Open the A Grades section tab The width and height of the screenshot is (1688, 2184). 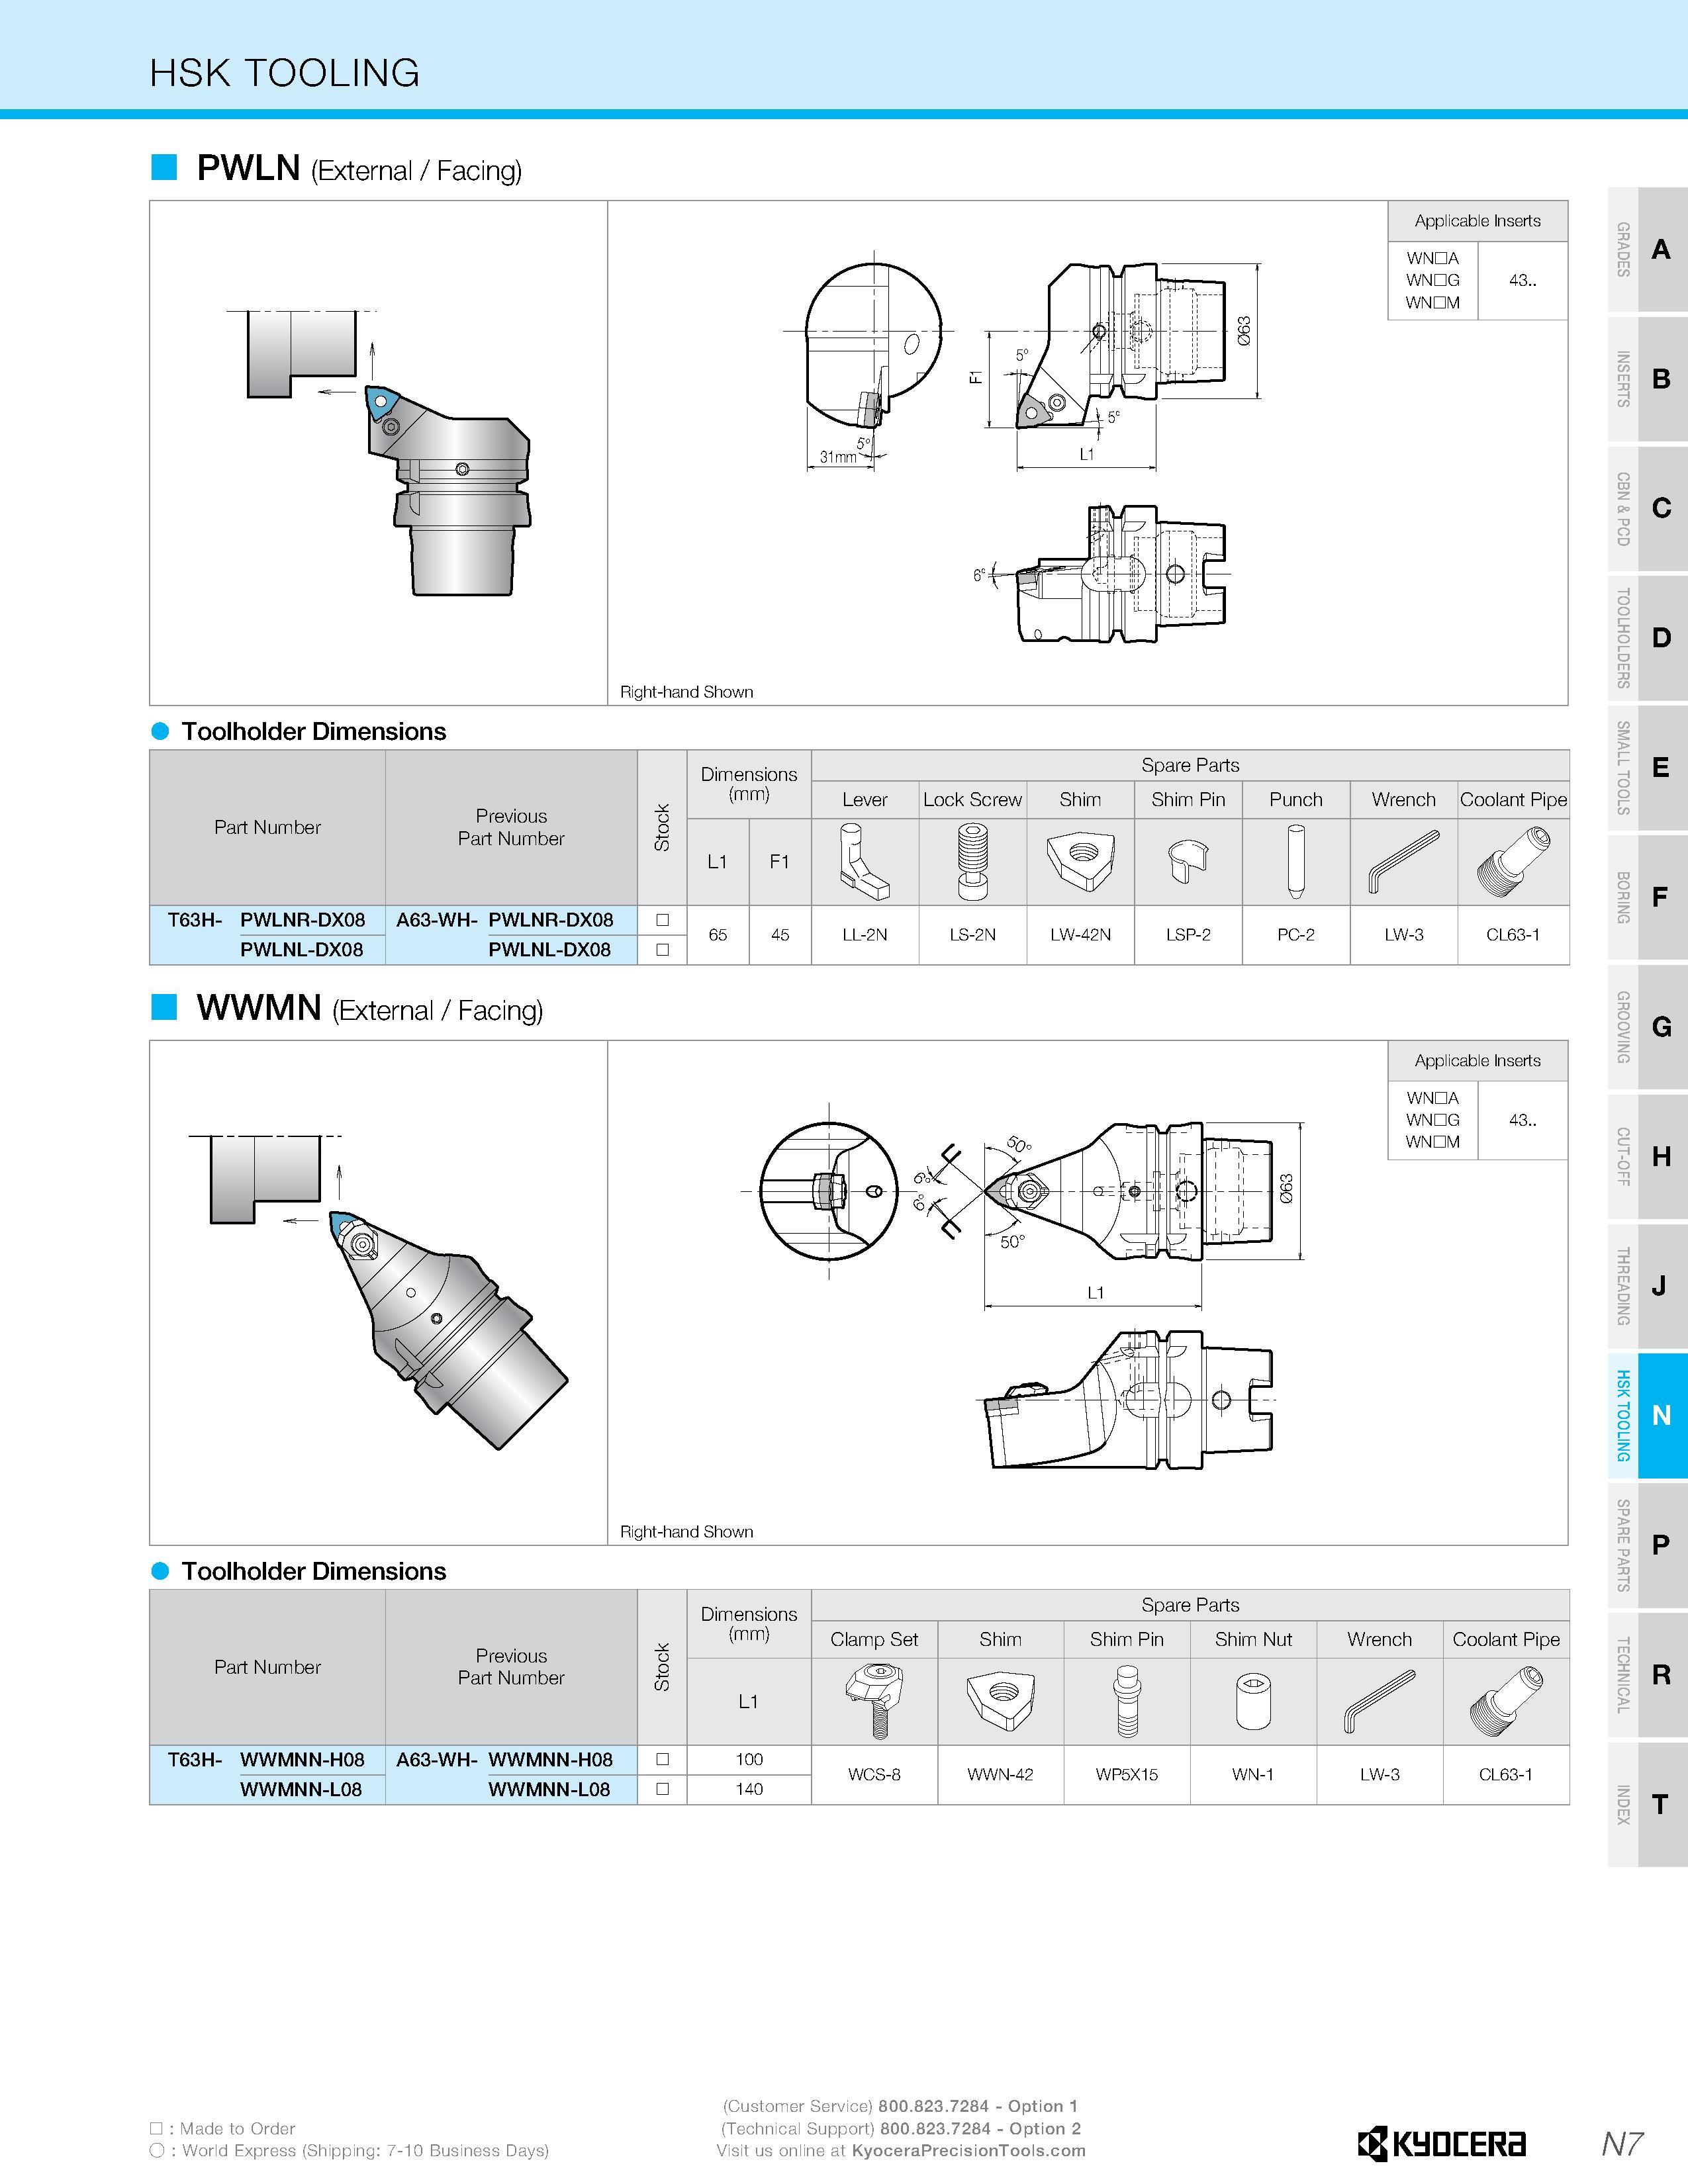click(1647, 249)
